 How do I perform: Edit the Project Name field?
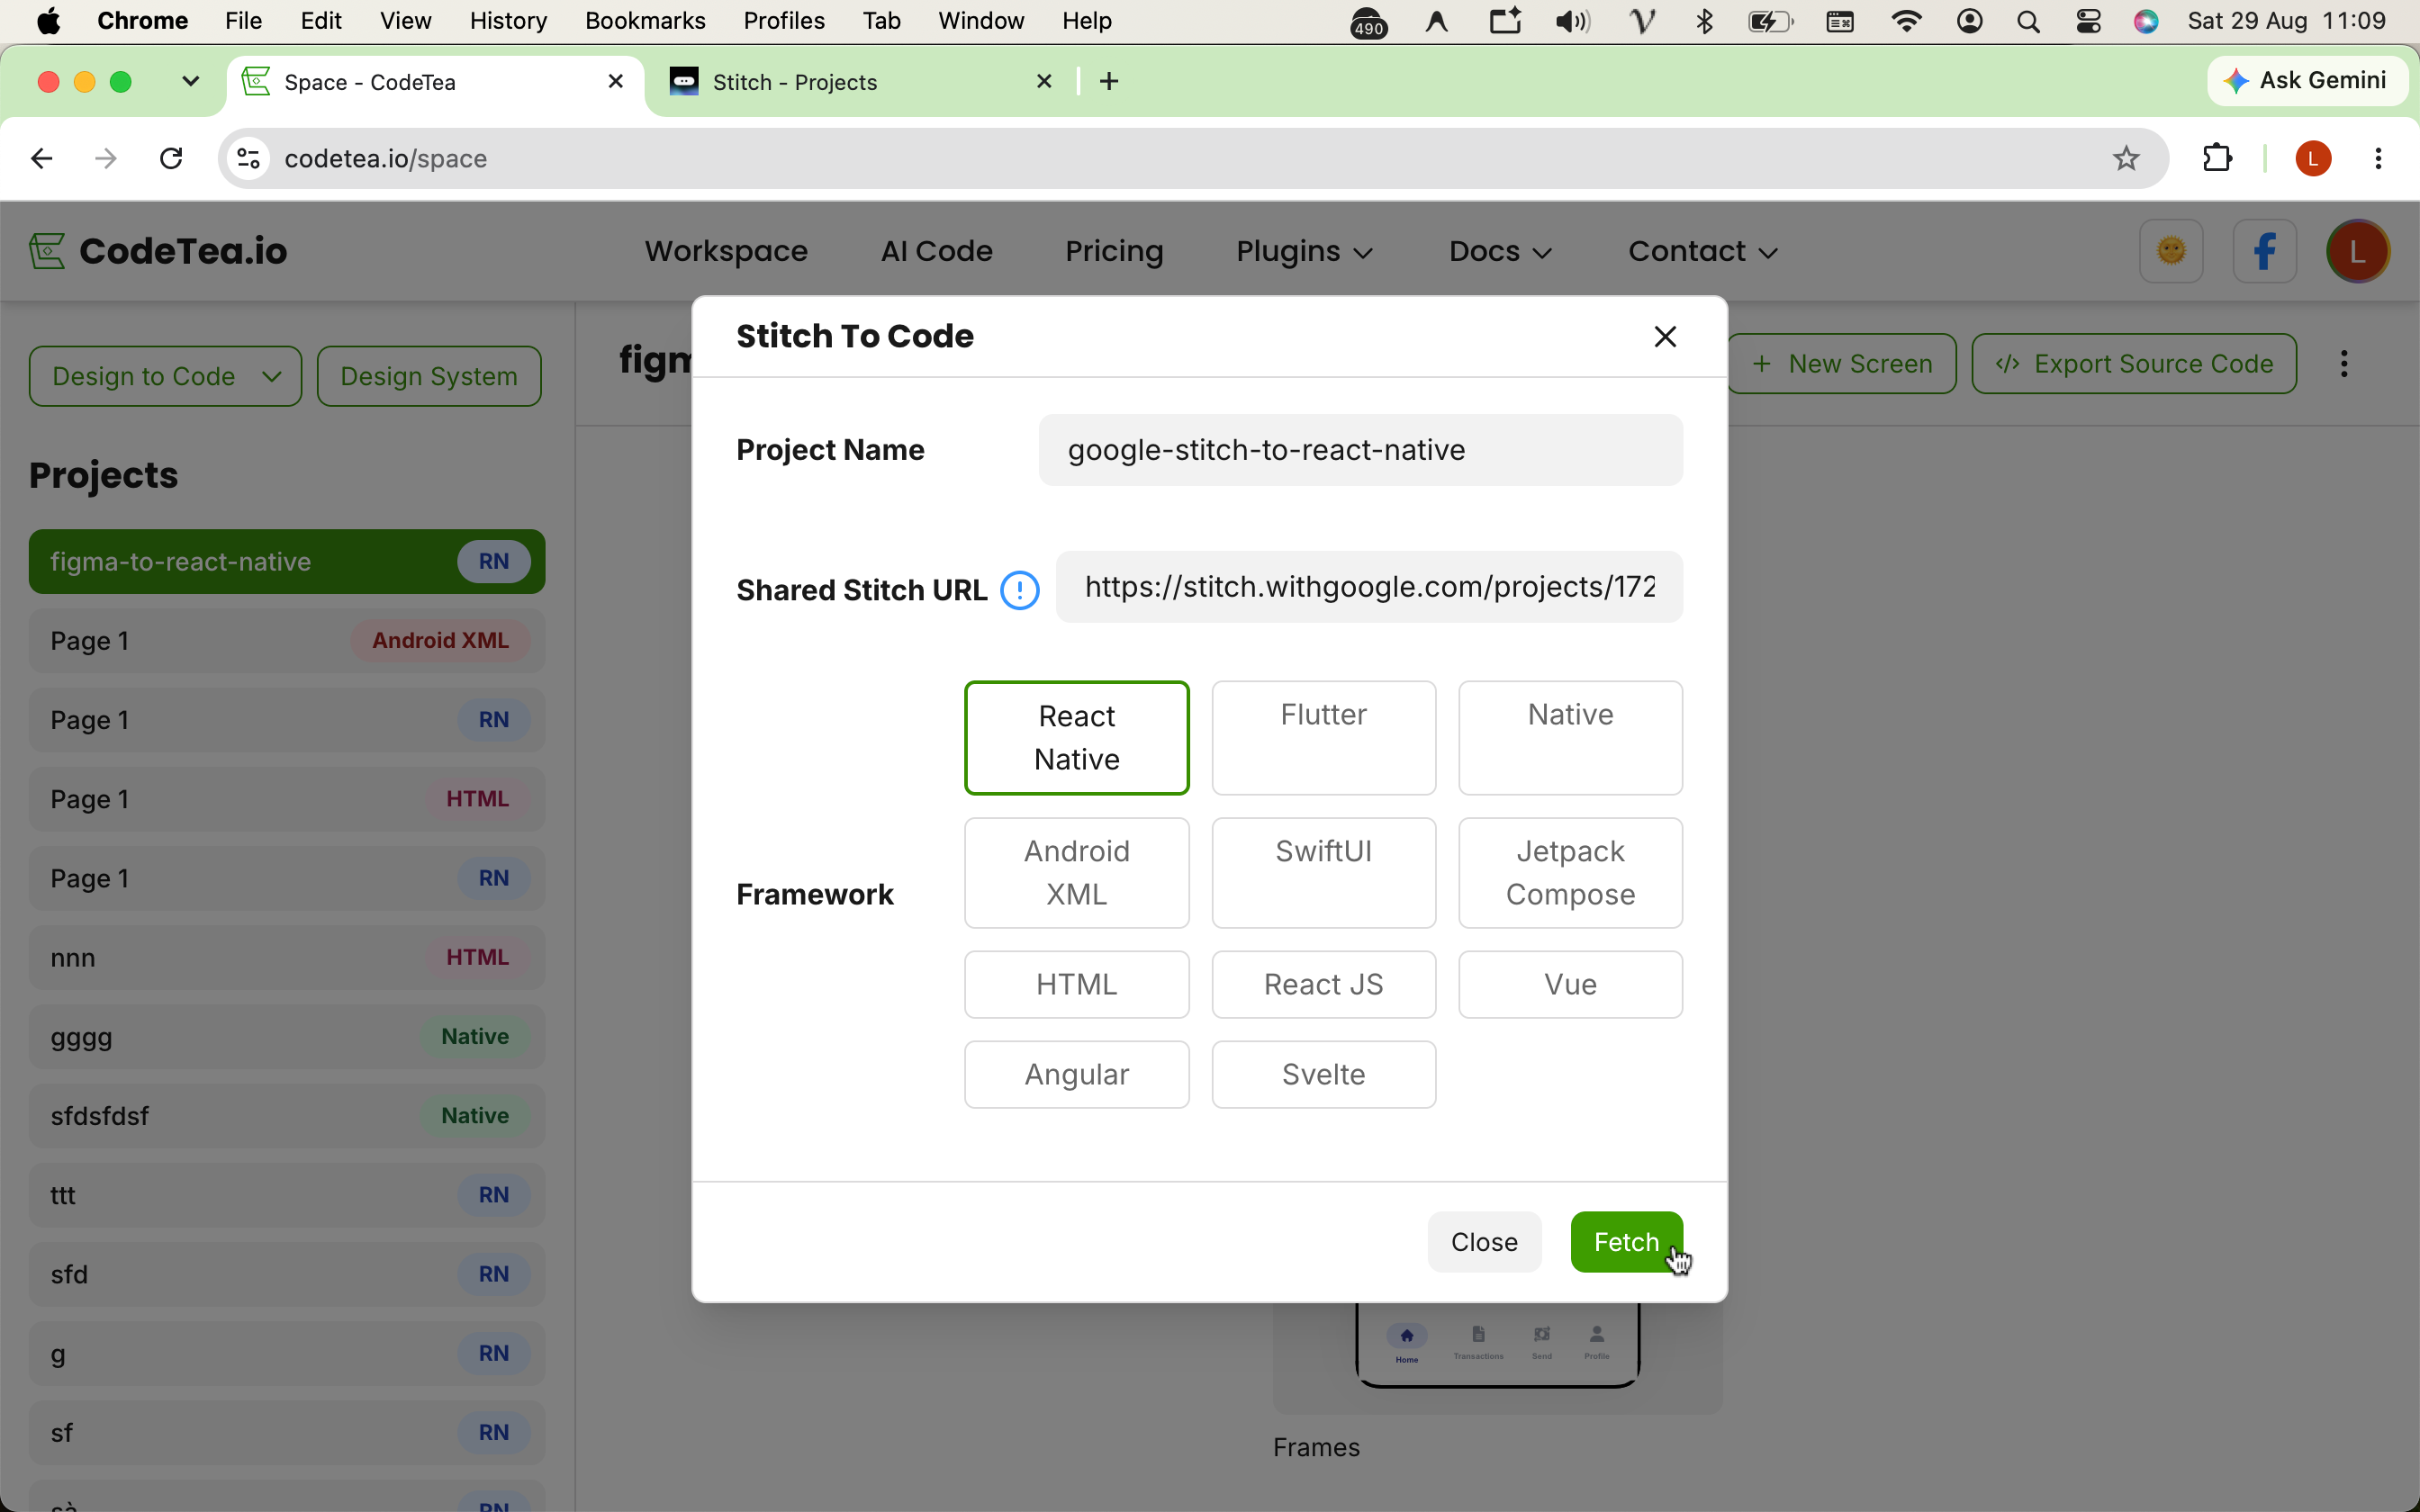(1360, 450)
